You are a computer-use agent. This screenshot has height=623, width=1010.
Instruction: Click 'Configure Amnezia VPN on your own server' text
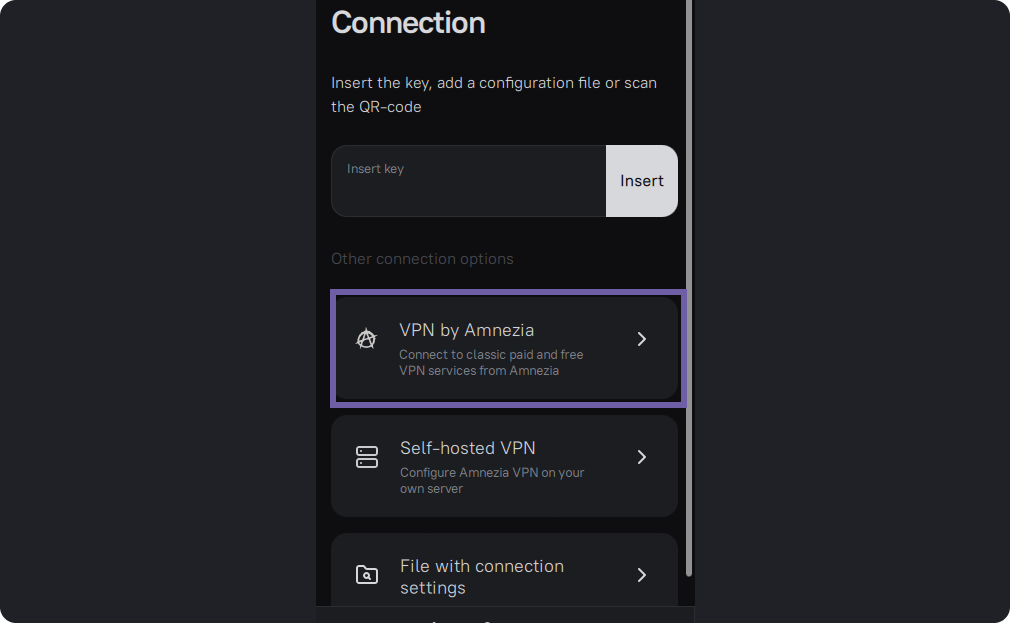pos(492,480)
